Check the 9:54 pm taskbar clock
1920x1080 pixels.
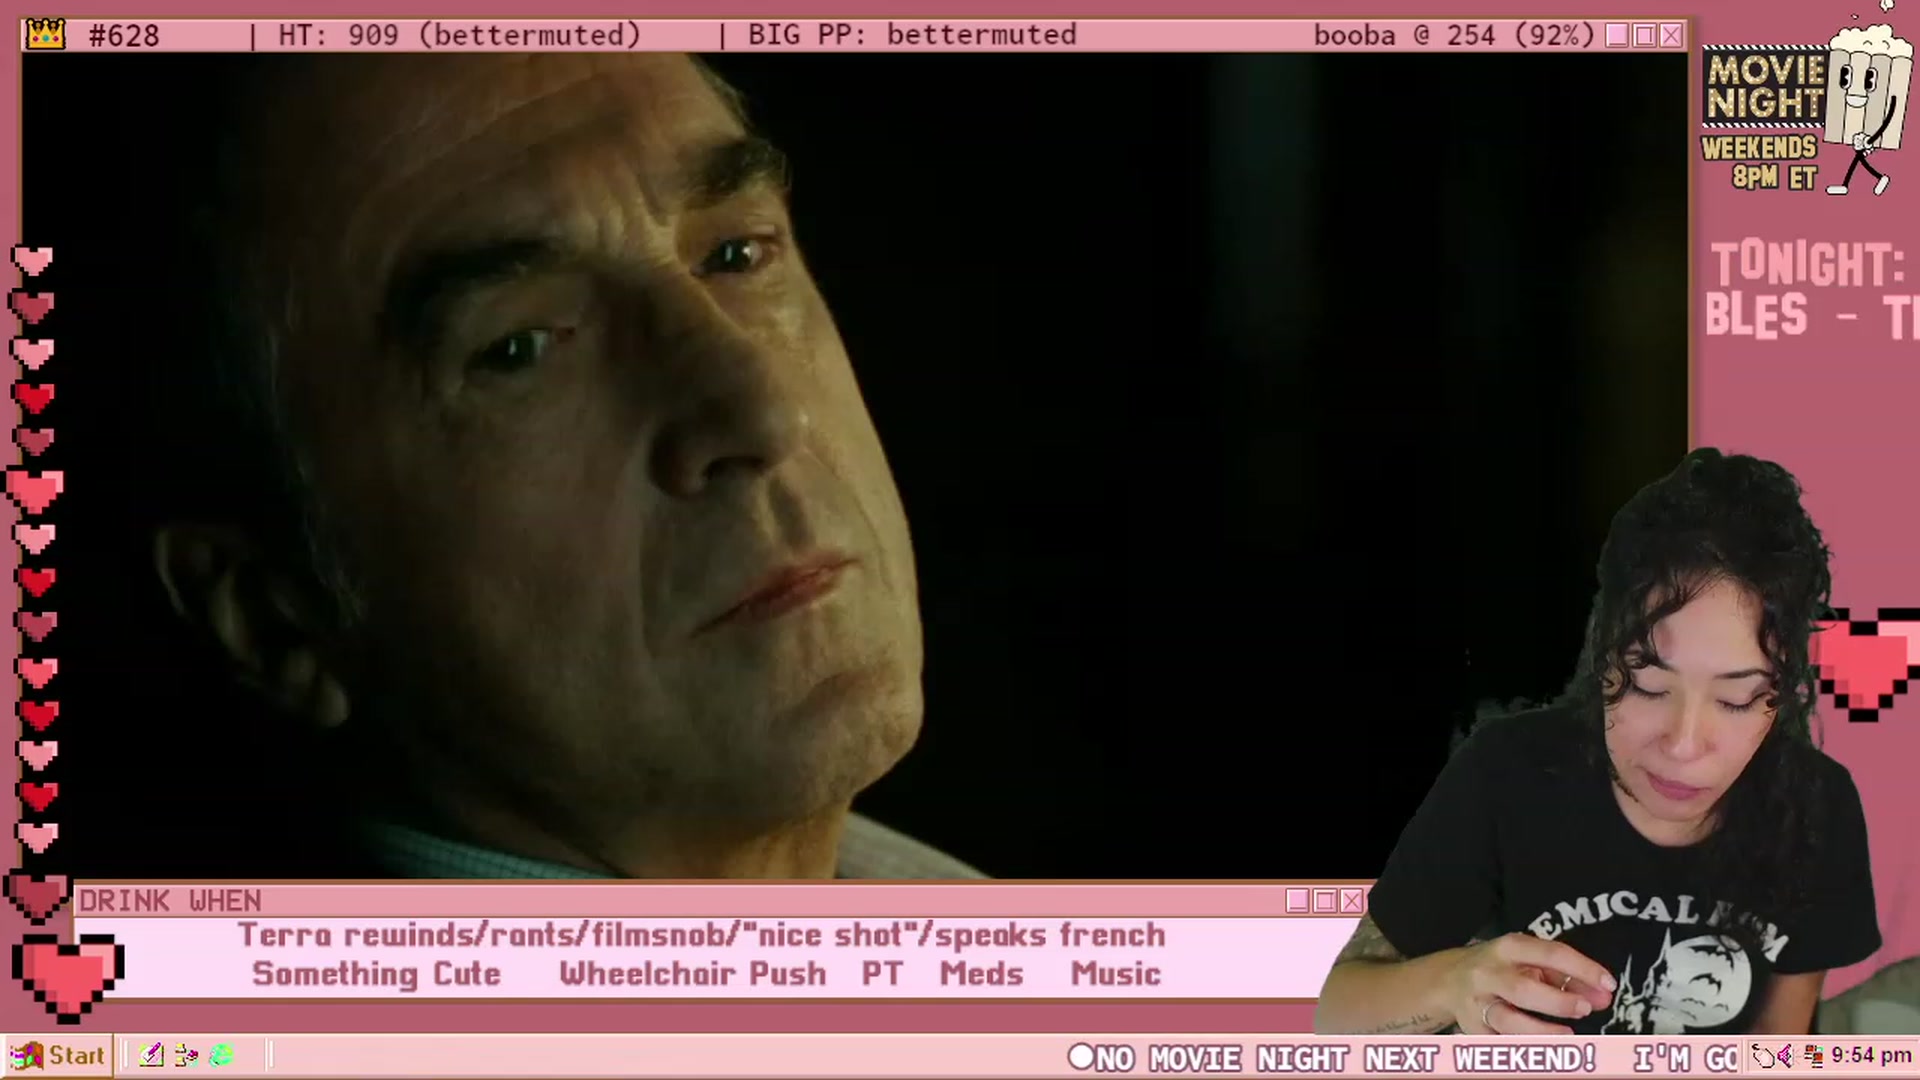point(1870,1056)
